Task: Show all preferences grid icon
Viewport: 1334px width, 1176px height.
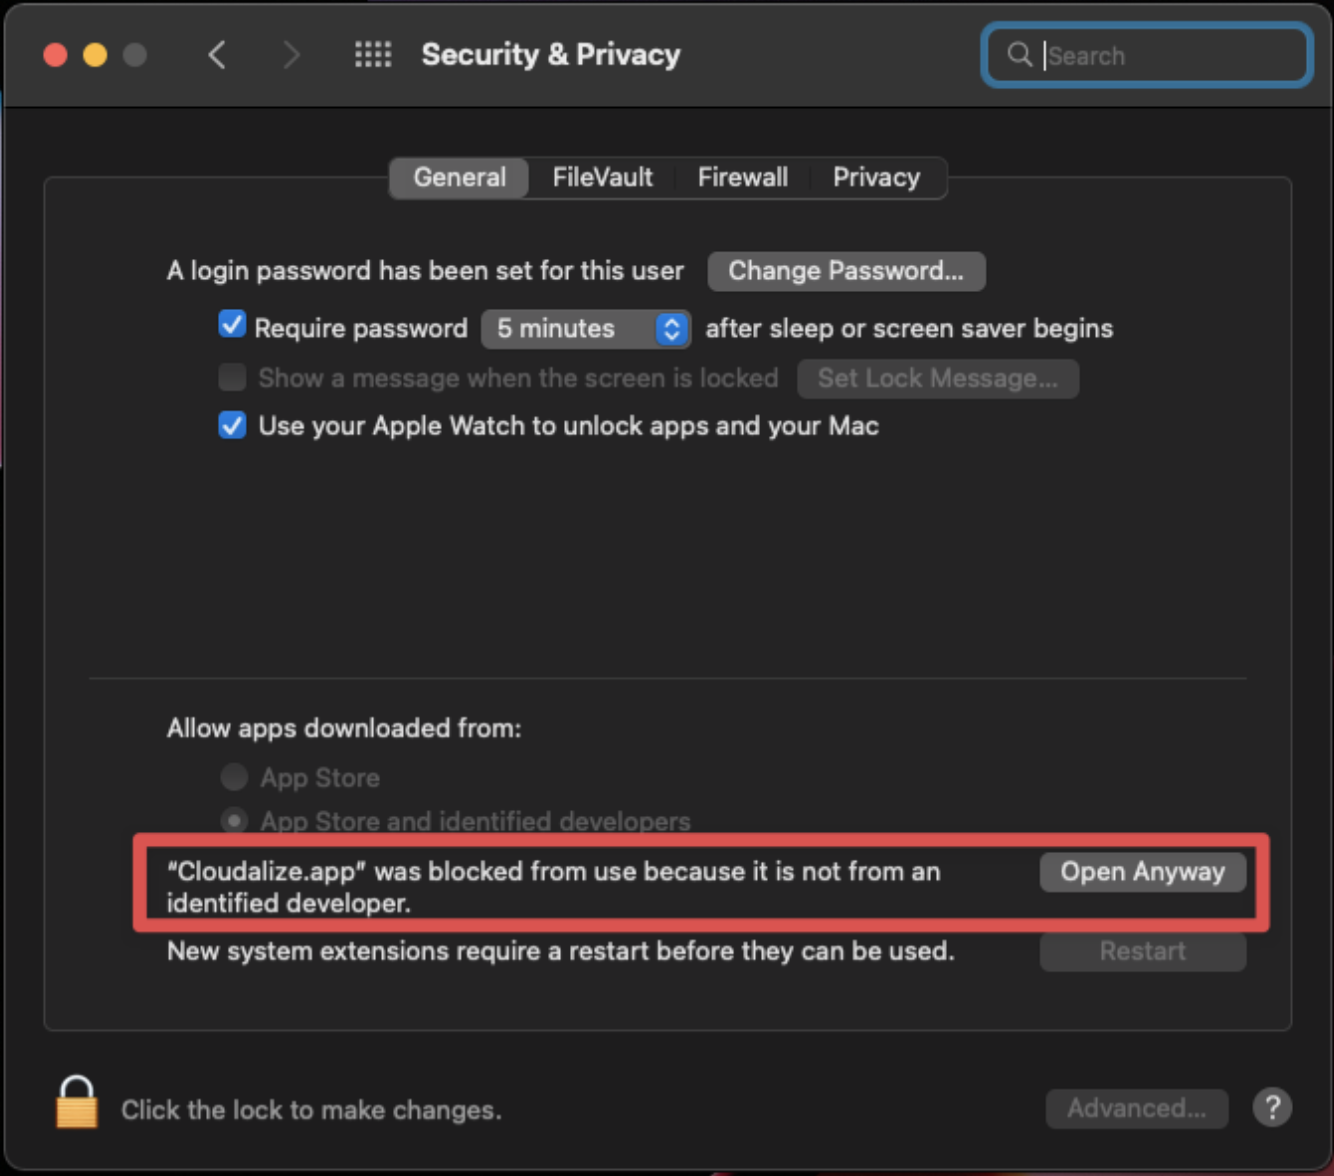Action: point(373,54)
